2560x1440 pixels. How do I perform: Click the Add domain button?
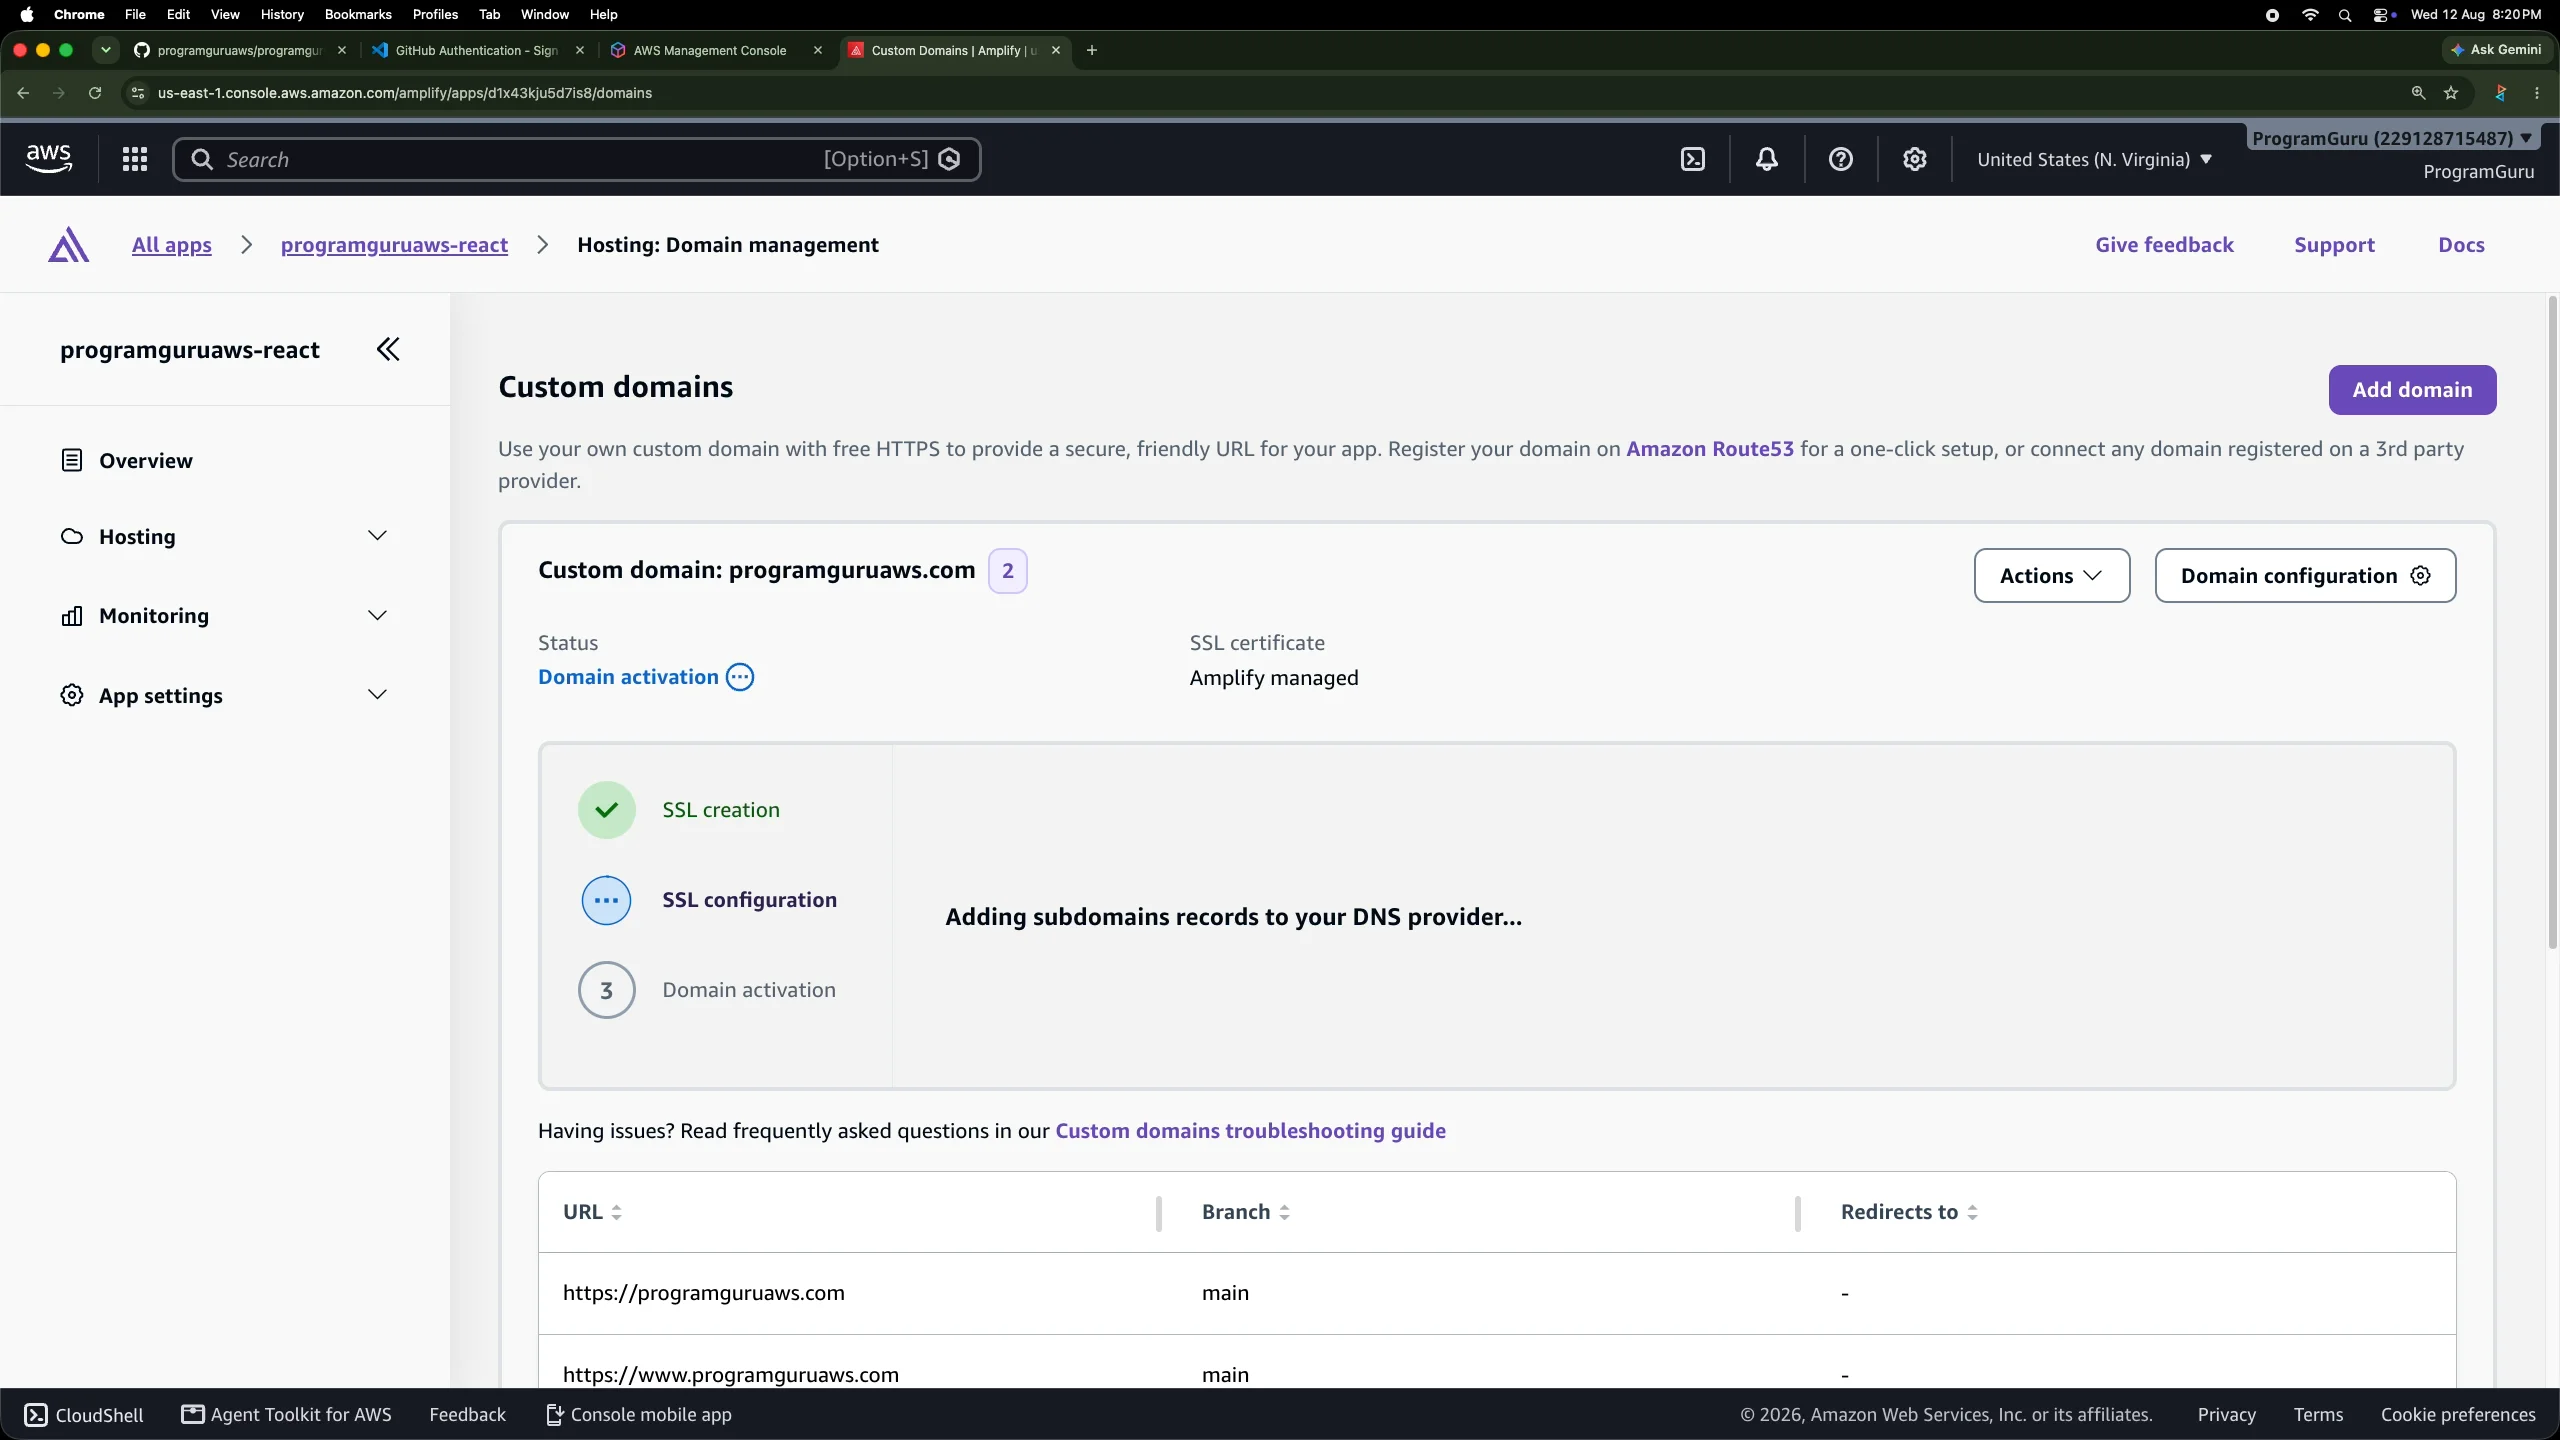tap(2412, 390)
